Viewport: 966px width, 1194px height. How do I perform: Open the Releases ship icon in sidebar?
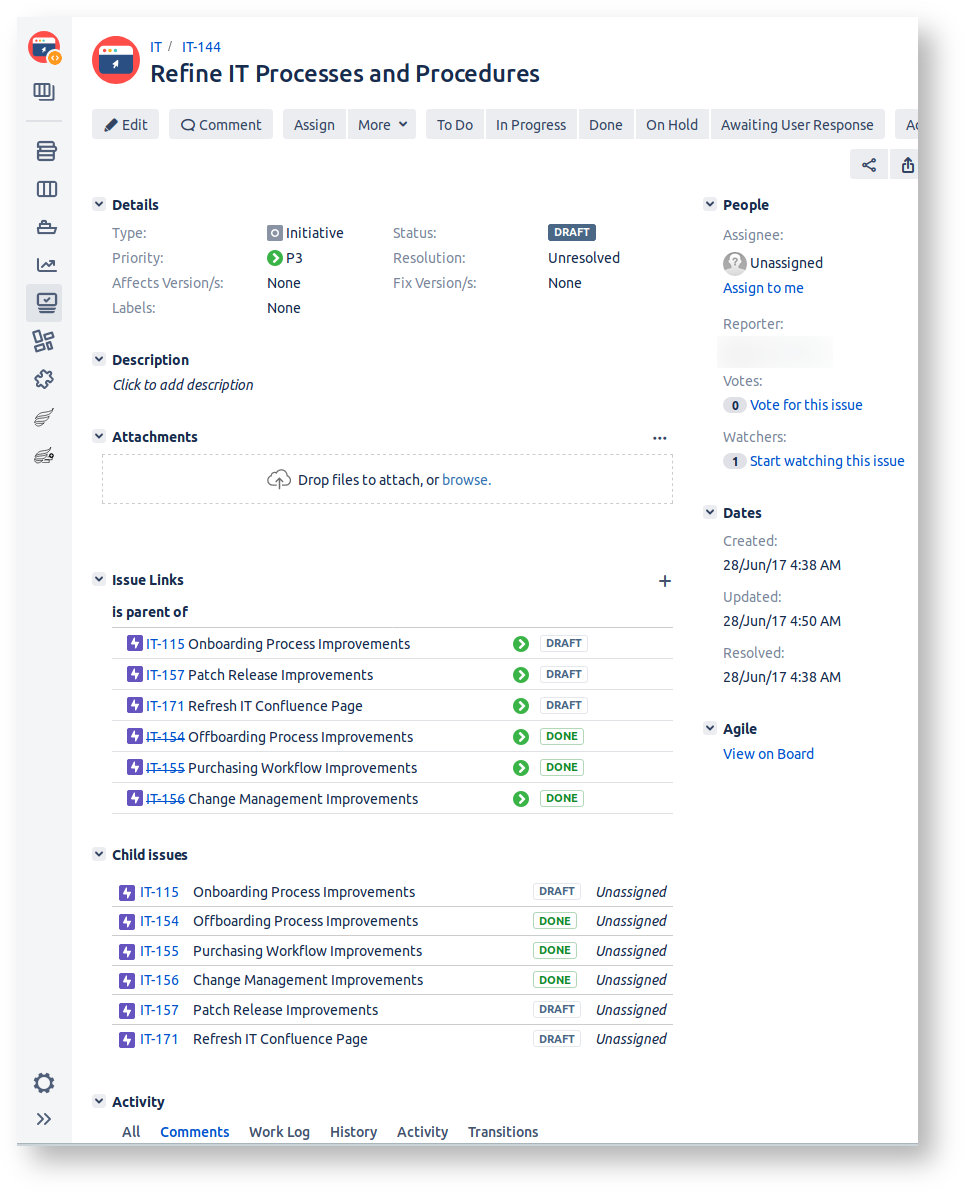(x=45, y=227)
